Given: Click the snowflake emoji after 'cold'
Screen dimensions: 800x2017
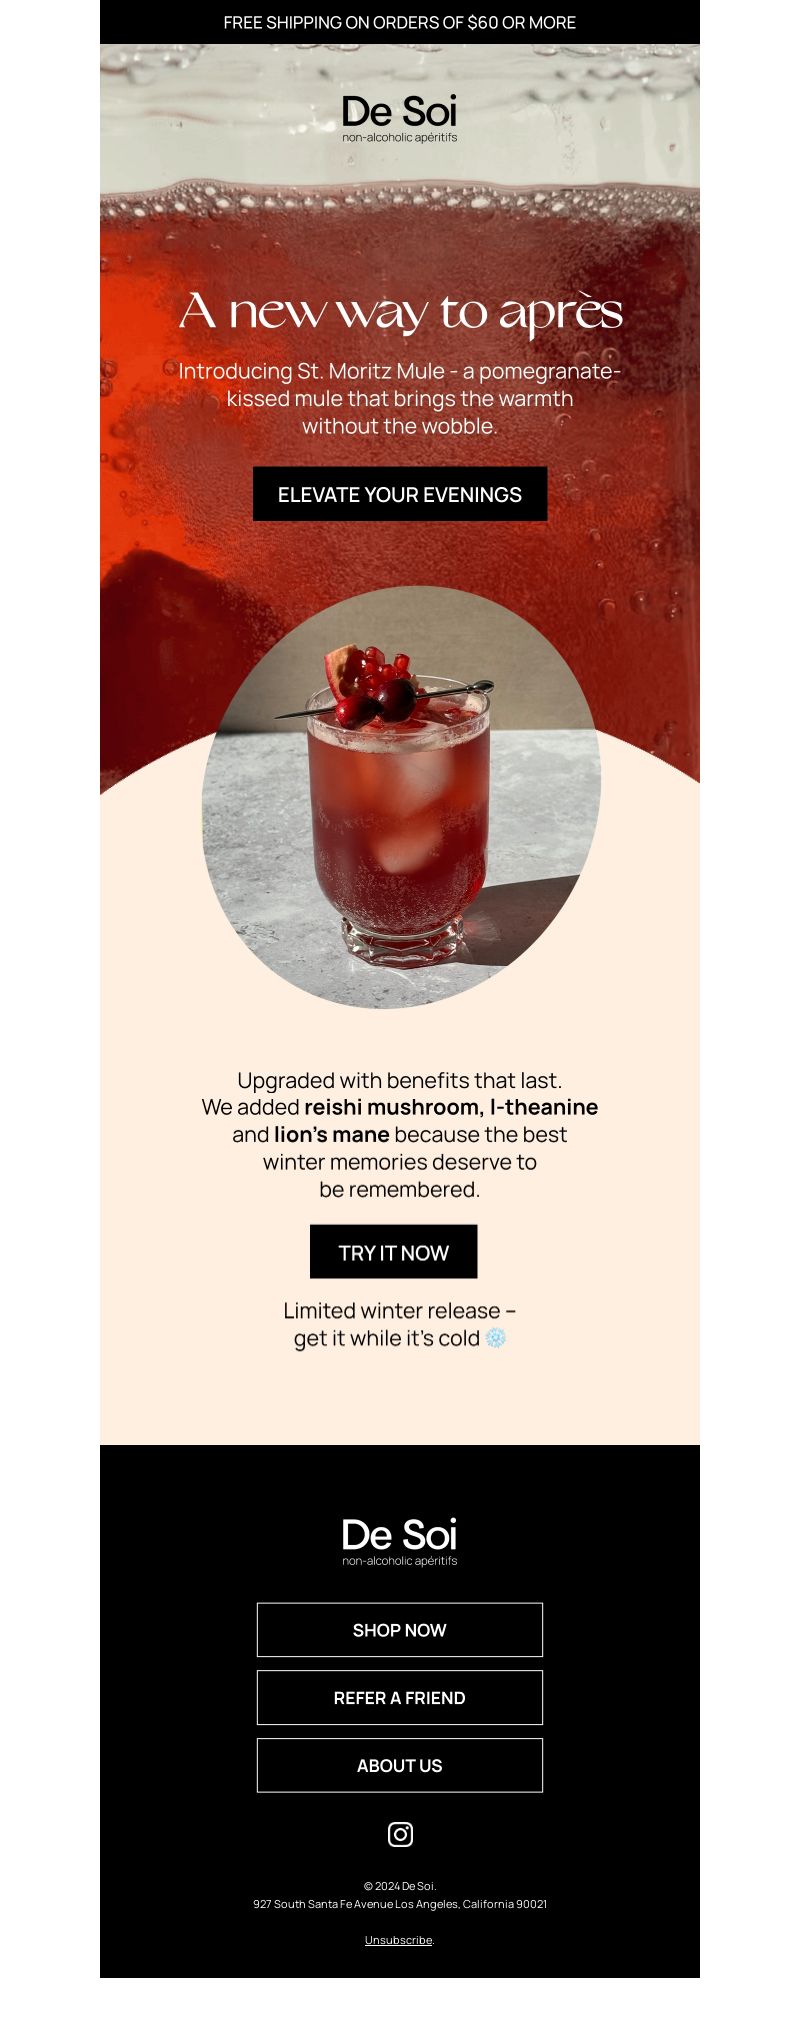Looking at the screenshot, I should [x=496, y=1338].
